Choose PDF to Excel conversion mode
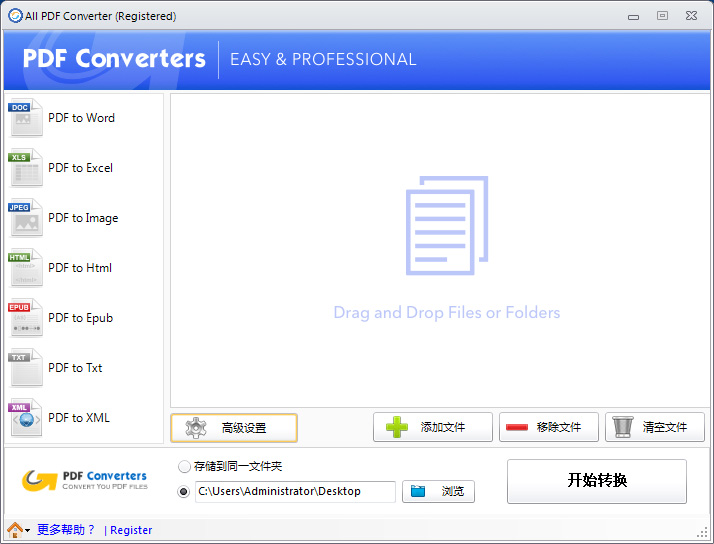 pos(81,168)
